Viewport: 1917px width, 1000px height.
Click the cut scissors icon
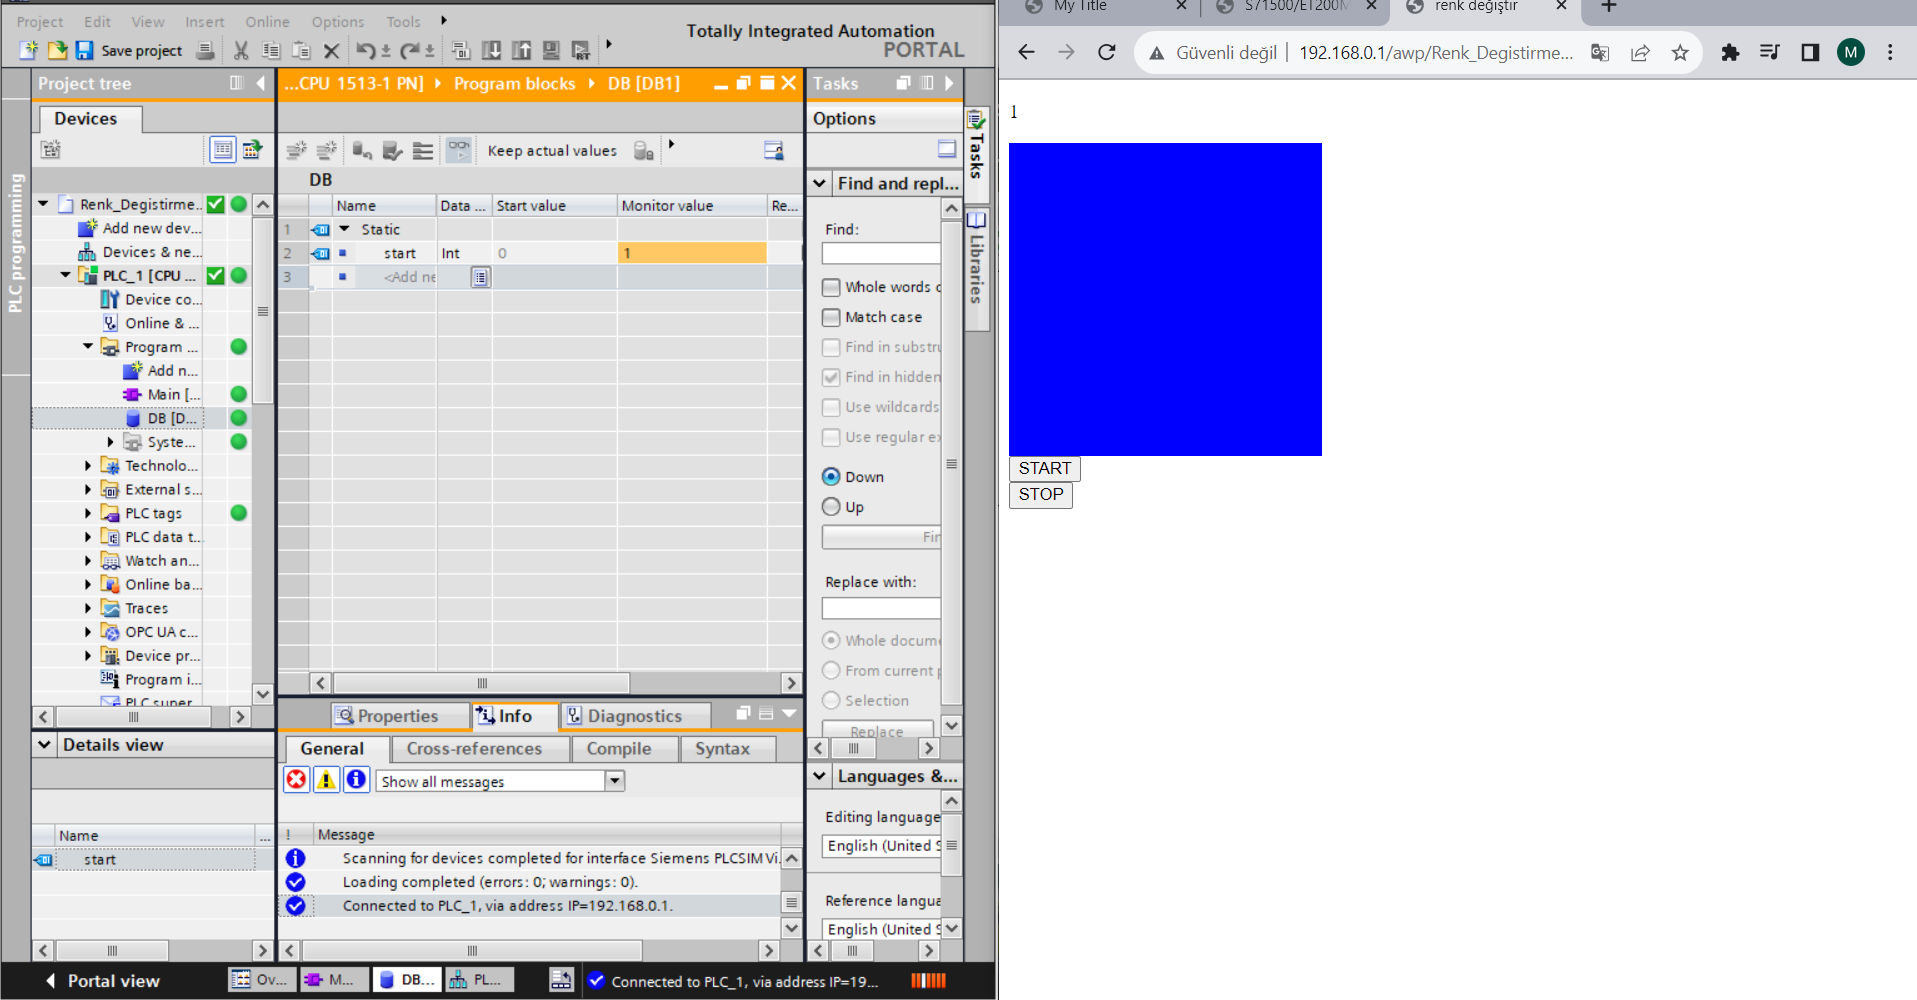click(241, 50)
